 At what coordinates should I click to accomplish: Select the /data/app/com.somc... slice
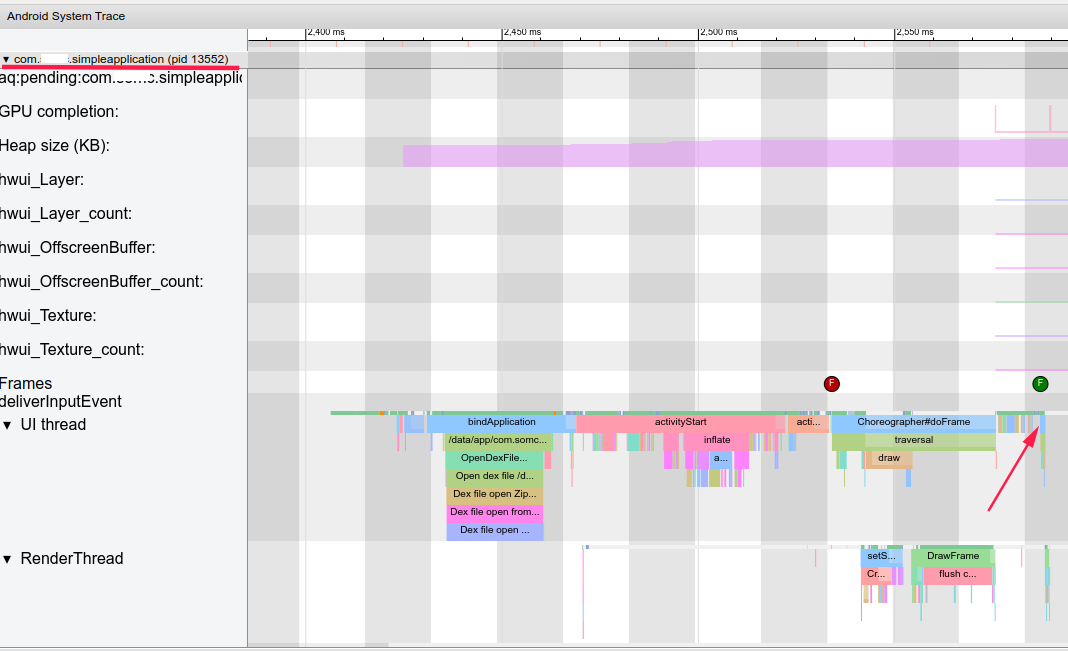498,441
